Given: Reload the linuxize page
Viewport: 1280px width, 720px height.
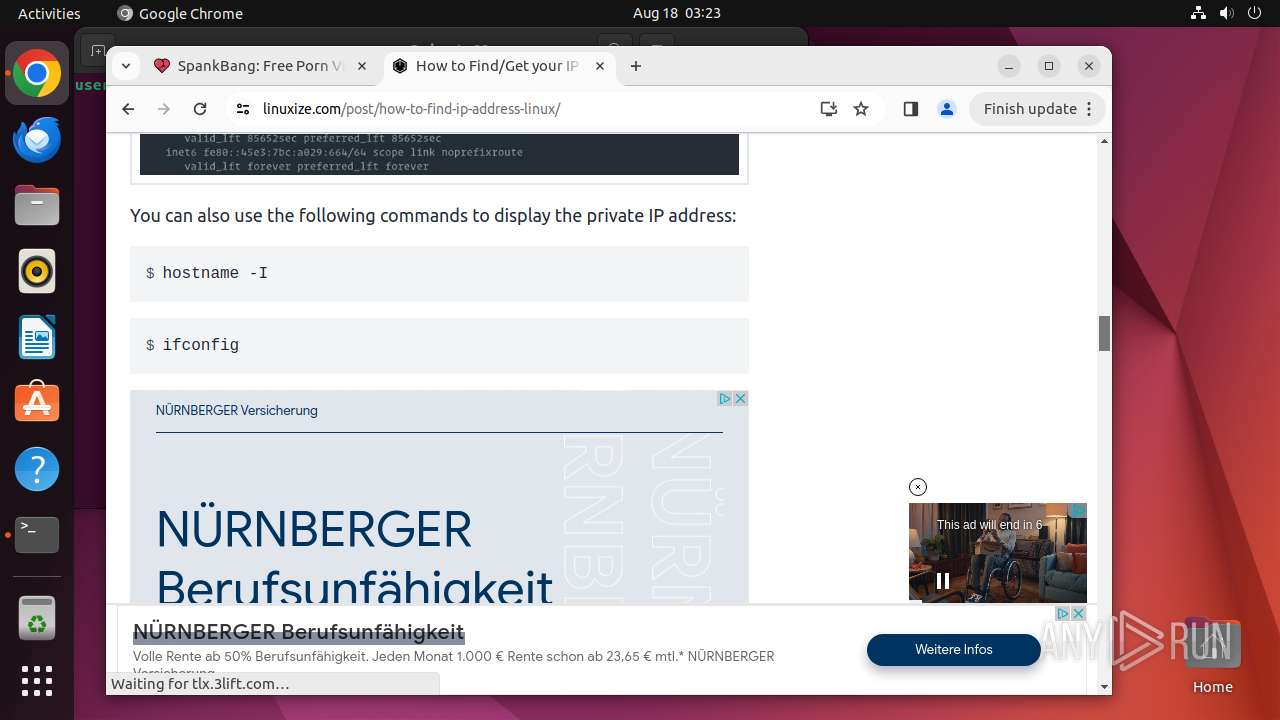Looking at the screenshot, I should pos(200,109).
